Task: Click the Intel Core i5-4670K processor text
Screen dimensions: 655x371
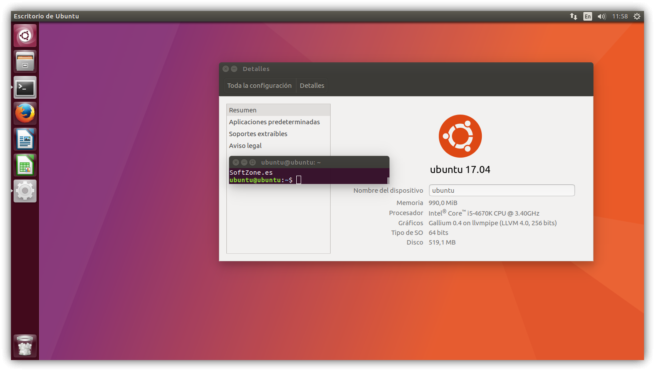Action: pyautogui.click(x=484, y=213)
